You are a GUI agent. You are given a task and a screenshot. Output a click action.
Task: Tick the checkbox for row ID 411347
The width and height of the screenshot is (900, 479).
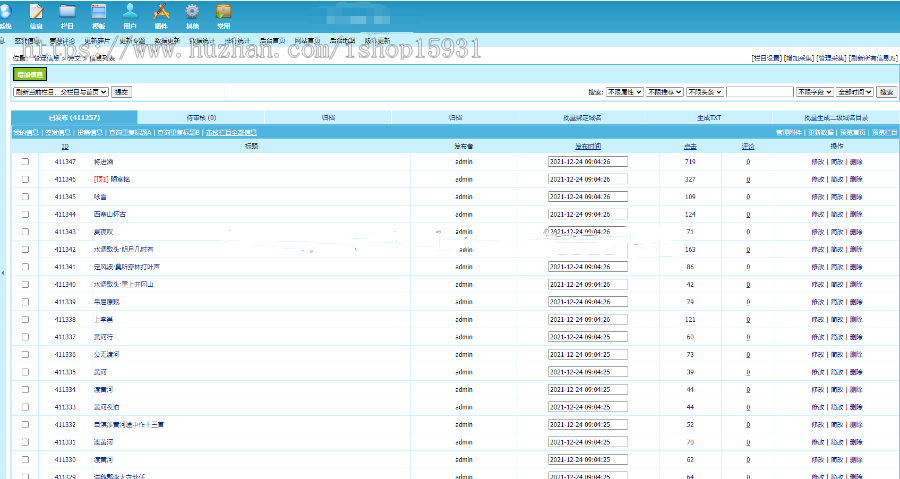pyautogui.click(x=25, y=162)
